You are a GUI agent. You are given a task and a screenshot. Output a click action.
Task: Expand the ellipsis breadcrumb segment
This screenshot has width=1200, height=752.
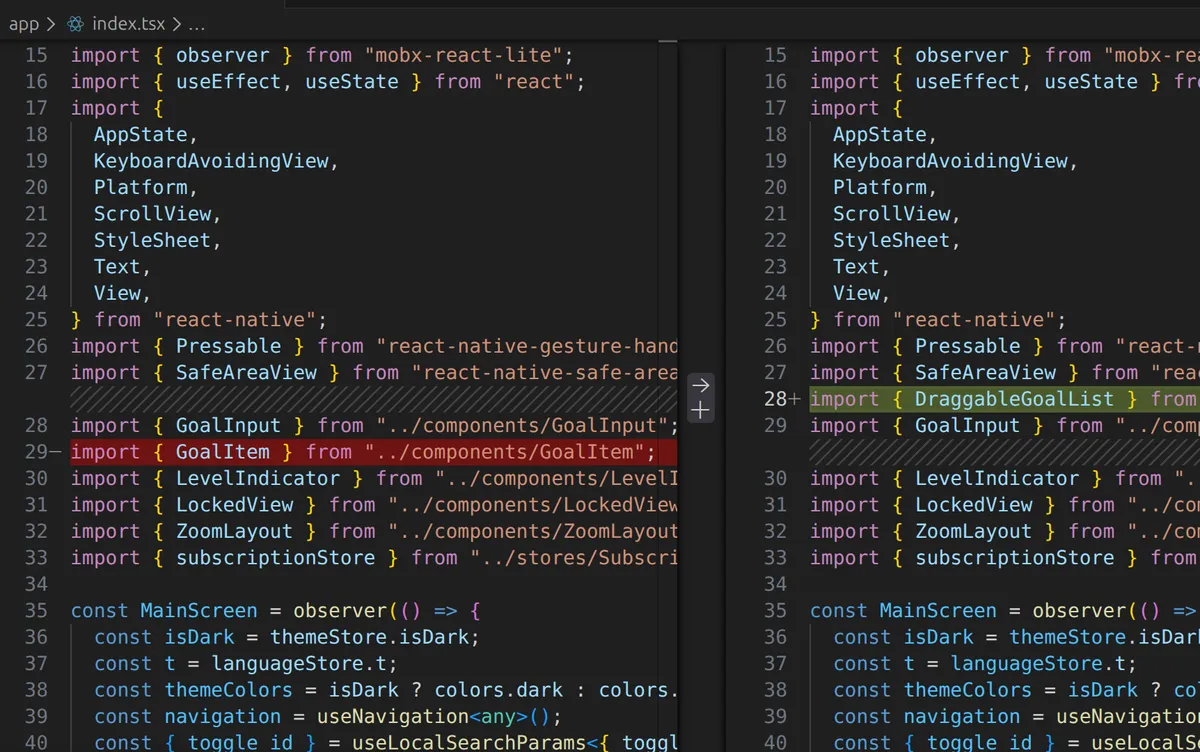(x=196, y=23)
